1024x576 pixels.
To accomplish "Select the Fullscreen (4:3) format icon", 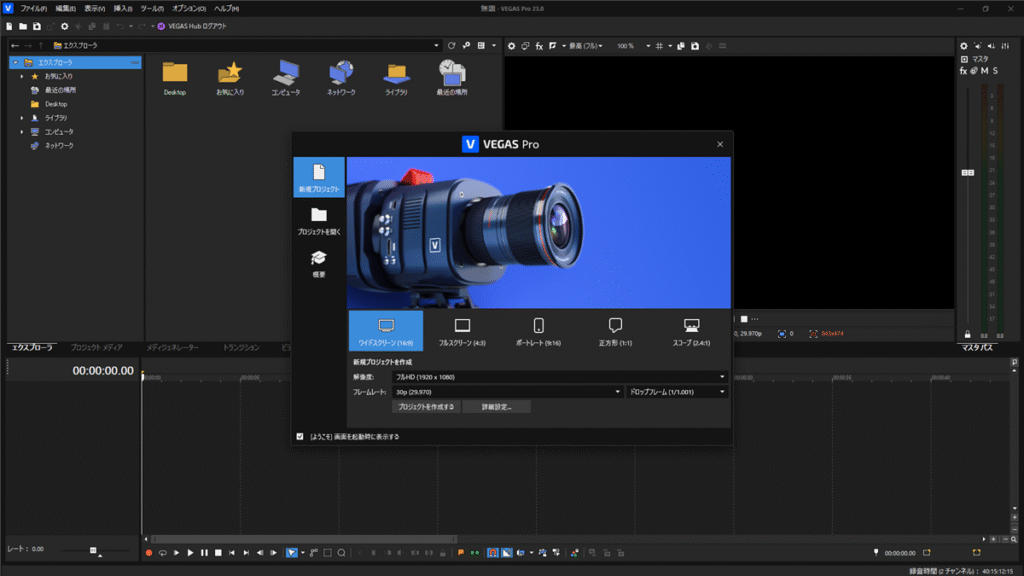I will pos(462,326).
